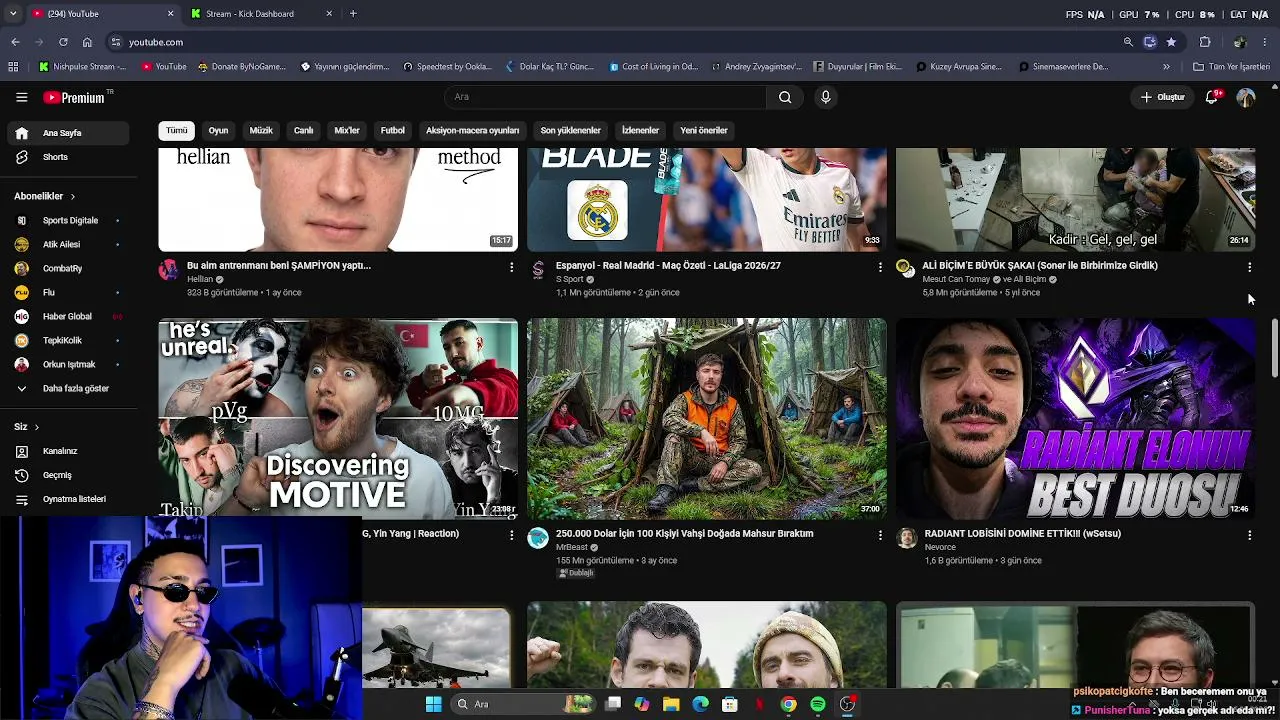Image resolution: width=1280 pixels, height=720 pixels.
Task: Switch to OBS Studio in the taskbar
Action: coord(847,704)
